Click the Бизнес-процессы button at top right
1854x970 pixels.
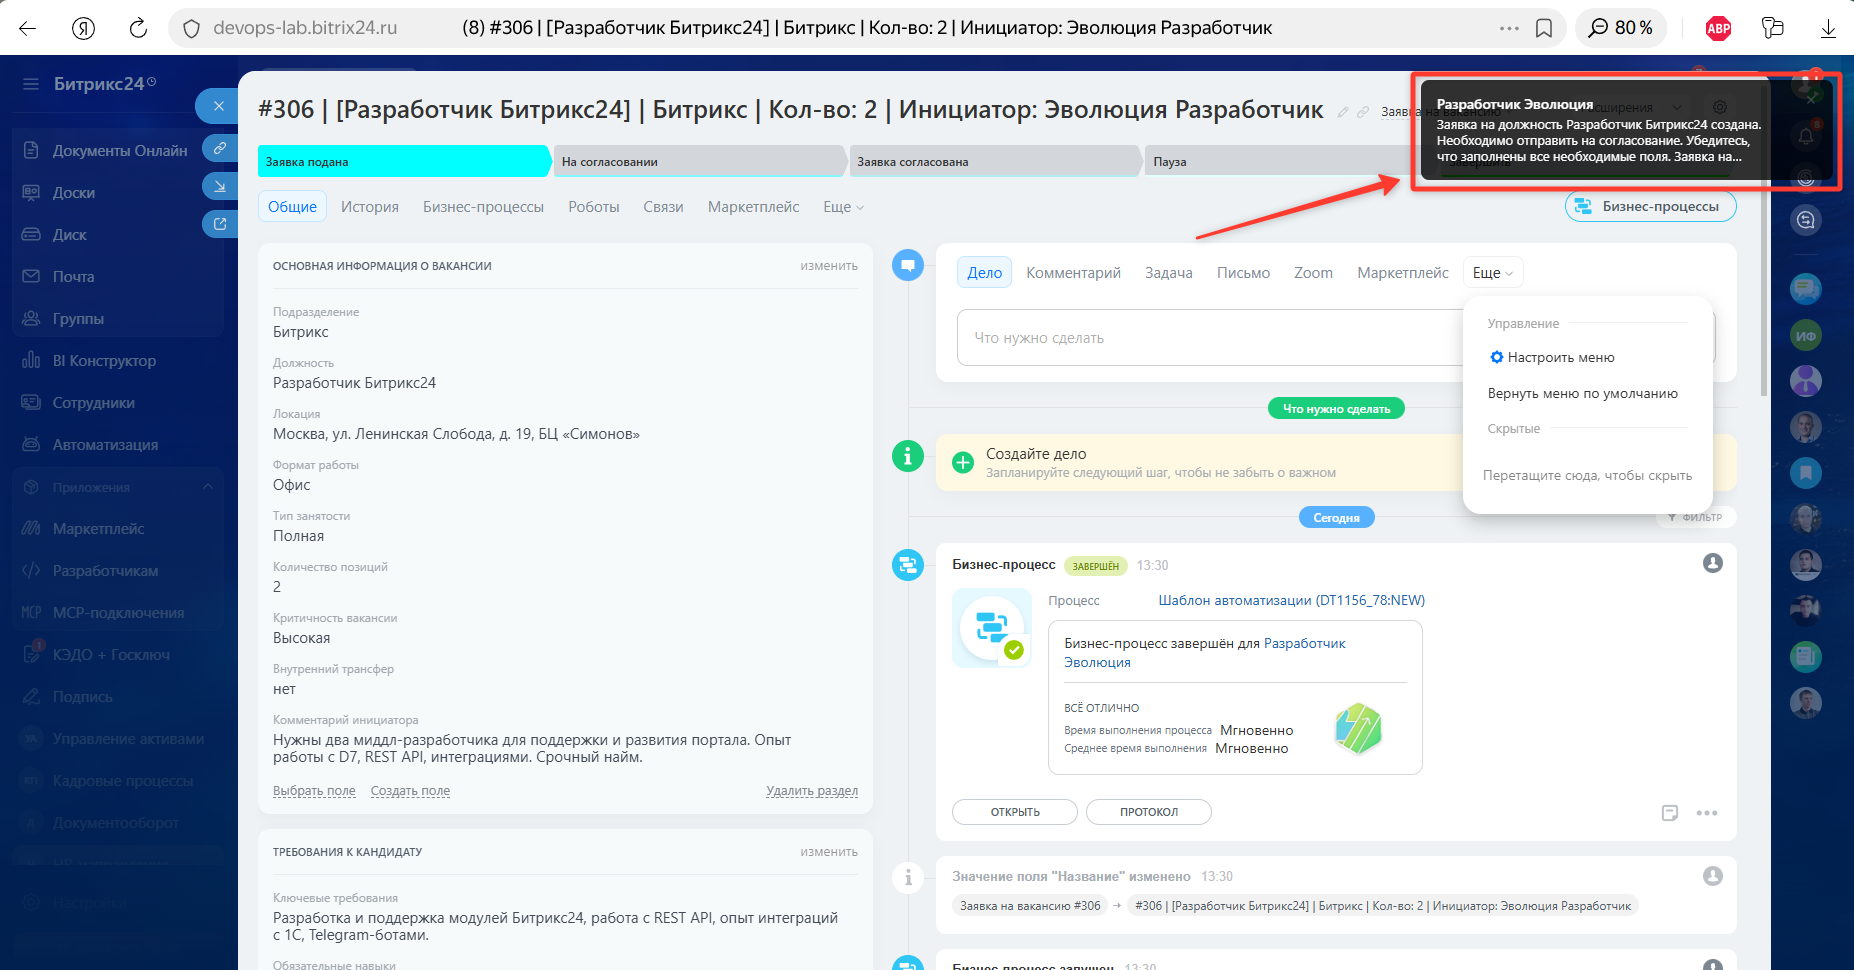coord(1650,206)
